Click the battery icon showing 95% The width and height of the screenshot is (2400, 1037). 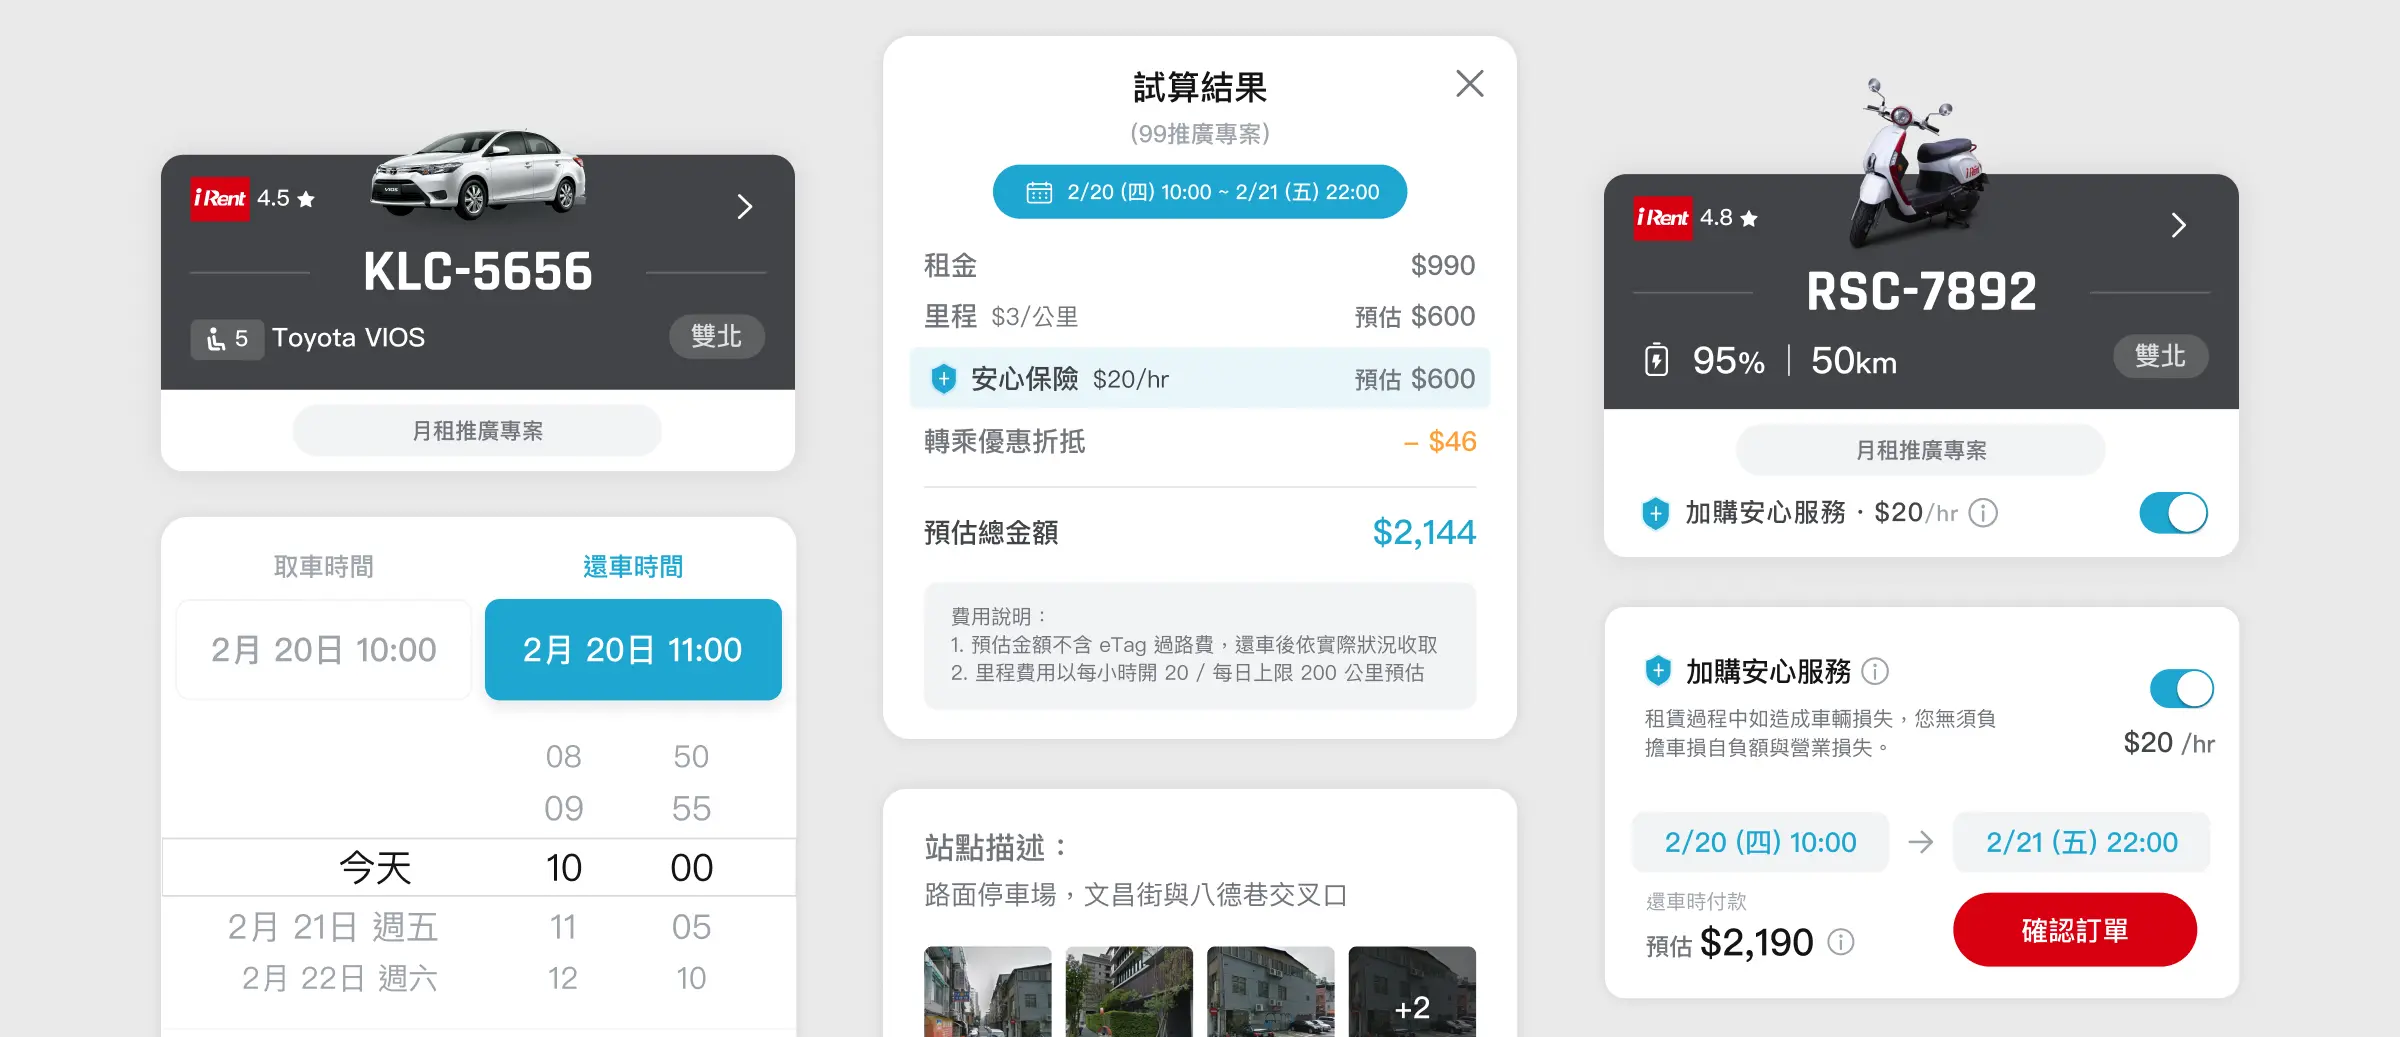pyautogui.click(x=1656, y=360)
